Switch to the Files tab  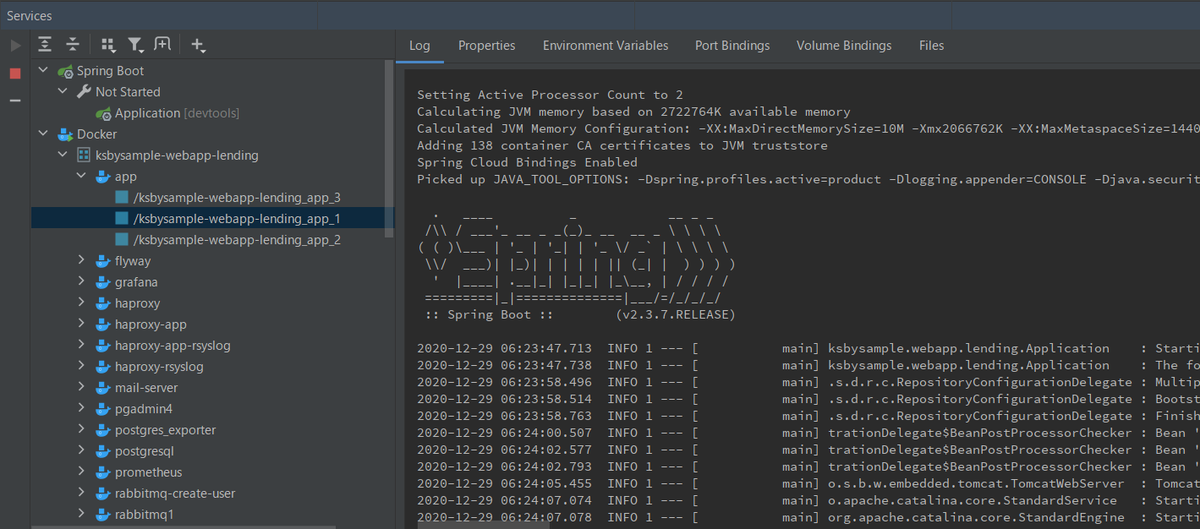[931, 45]
